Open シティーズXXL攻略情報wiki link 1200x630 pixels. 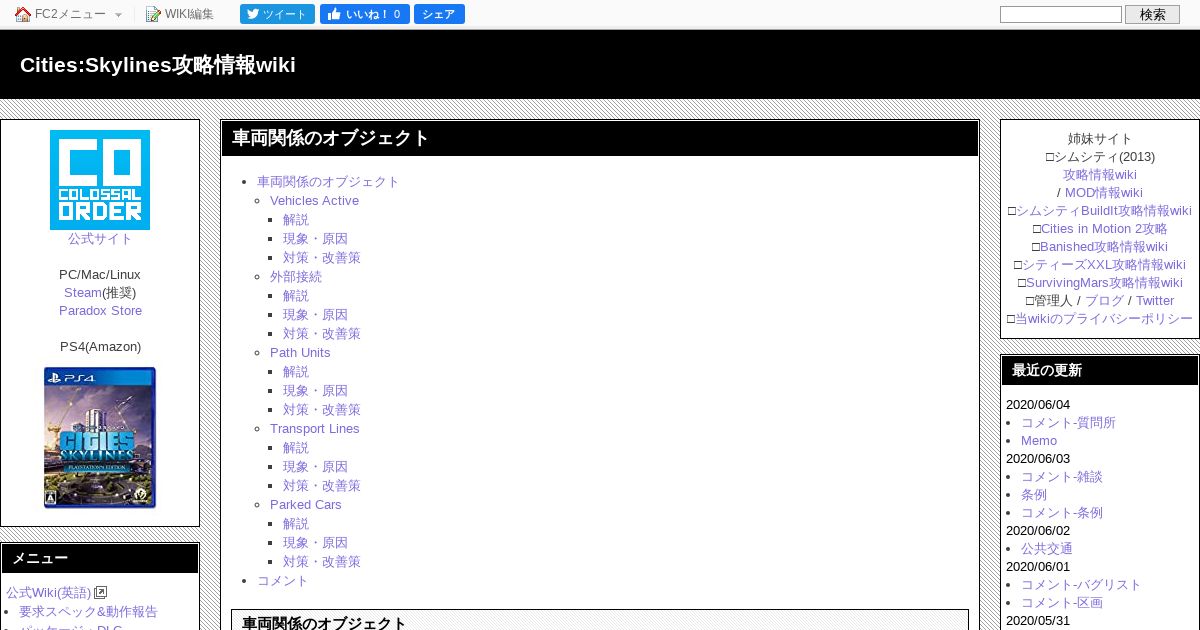click(1104, 265)
